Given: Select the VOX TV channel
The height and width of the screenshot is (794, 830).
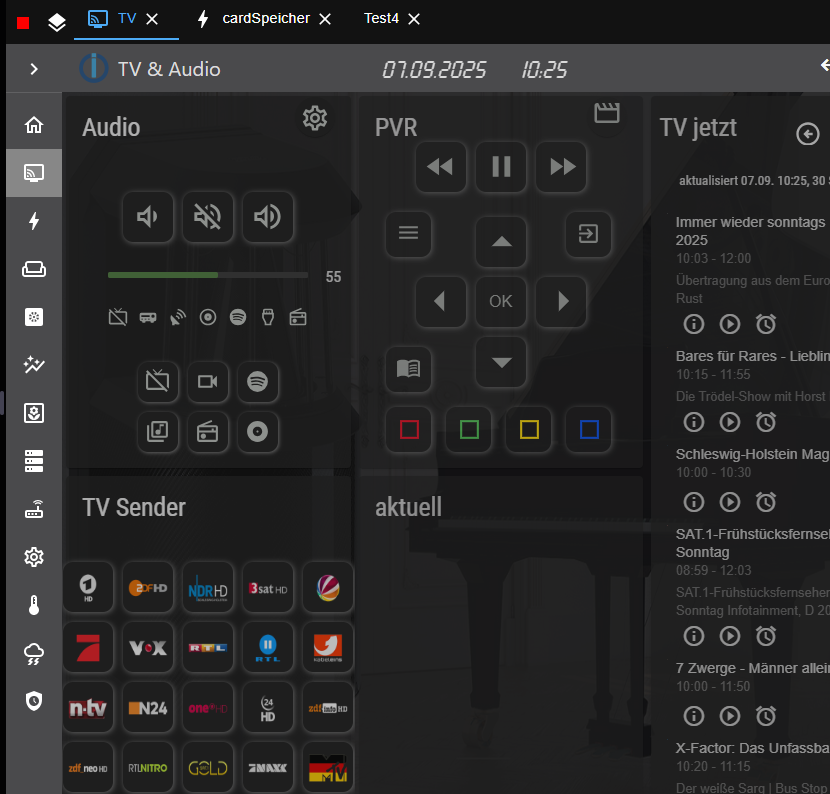Looking at the screenshot, I should 148,647.
